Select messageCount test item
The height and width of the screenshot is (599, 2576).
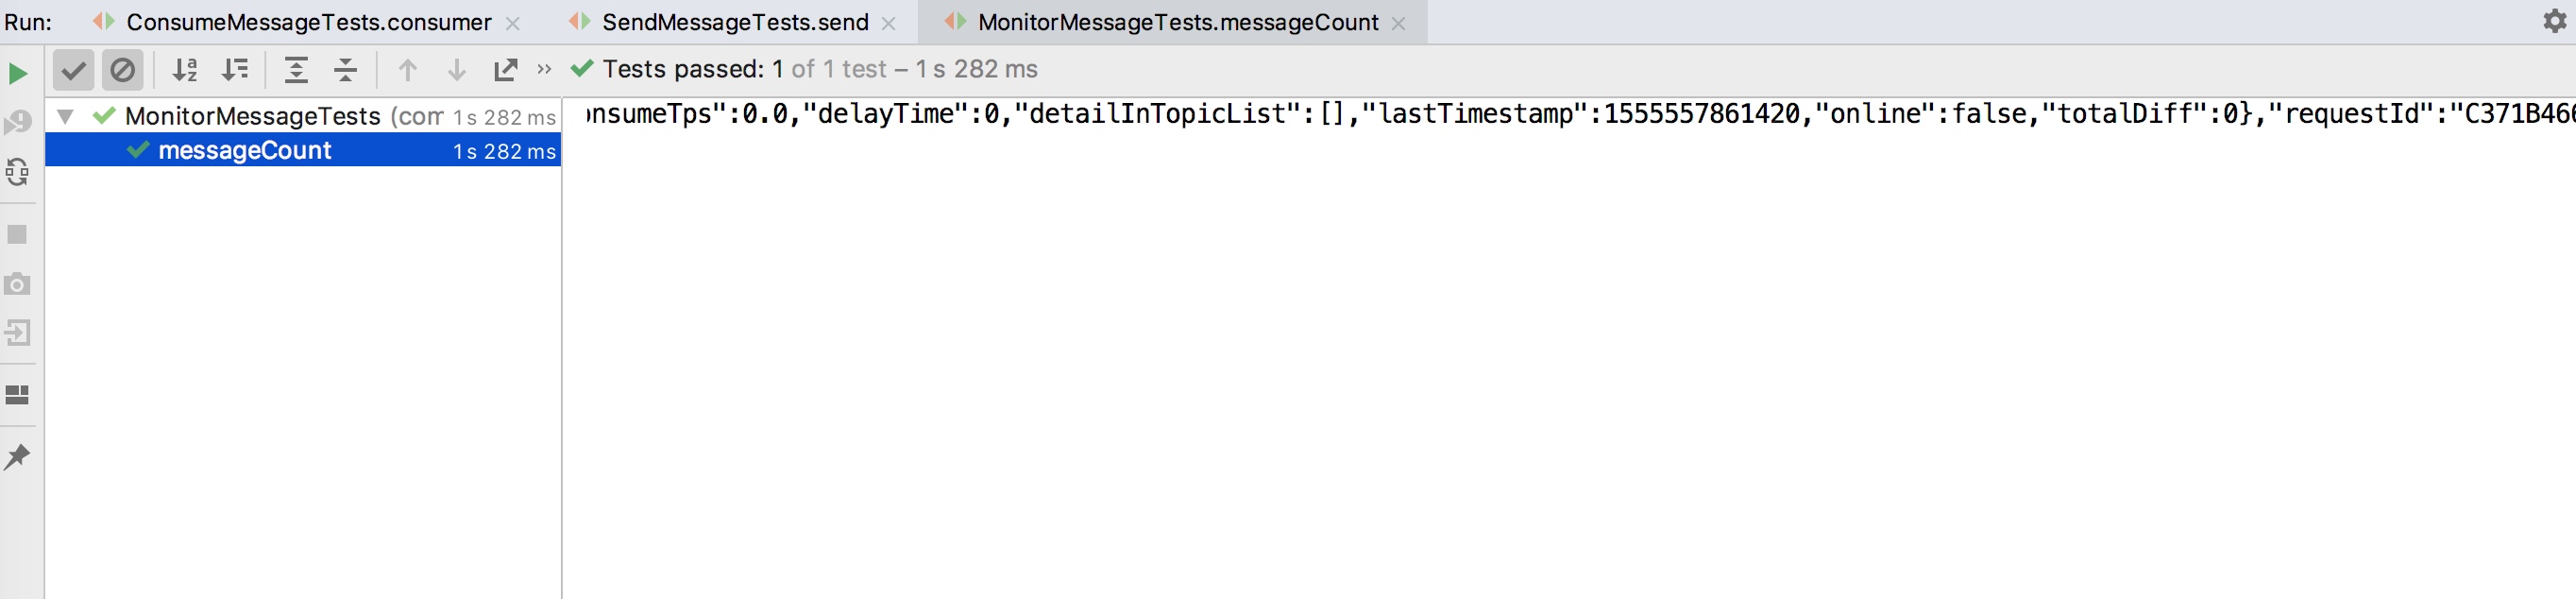[303, 150]
